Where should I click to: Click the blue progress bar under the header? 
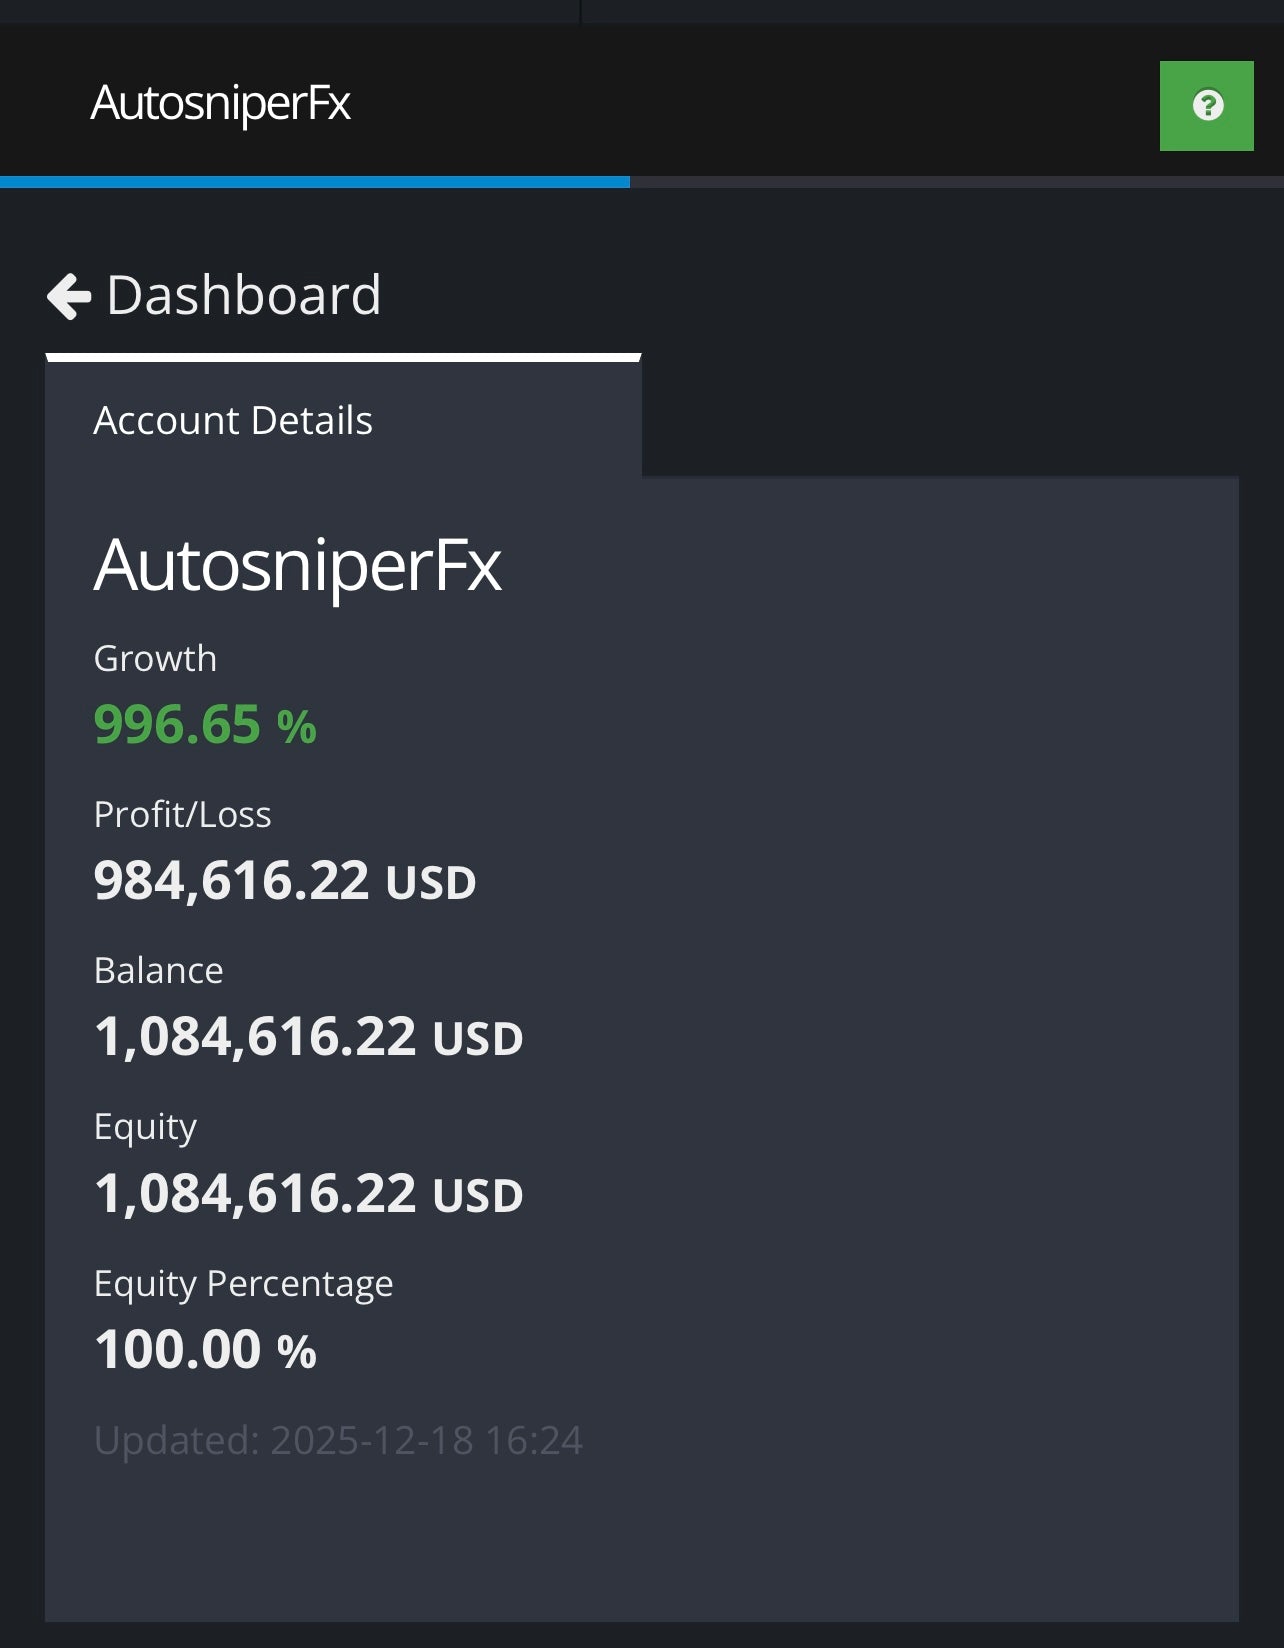tap(315, 181)
